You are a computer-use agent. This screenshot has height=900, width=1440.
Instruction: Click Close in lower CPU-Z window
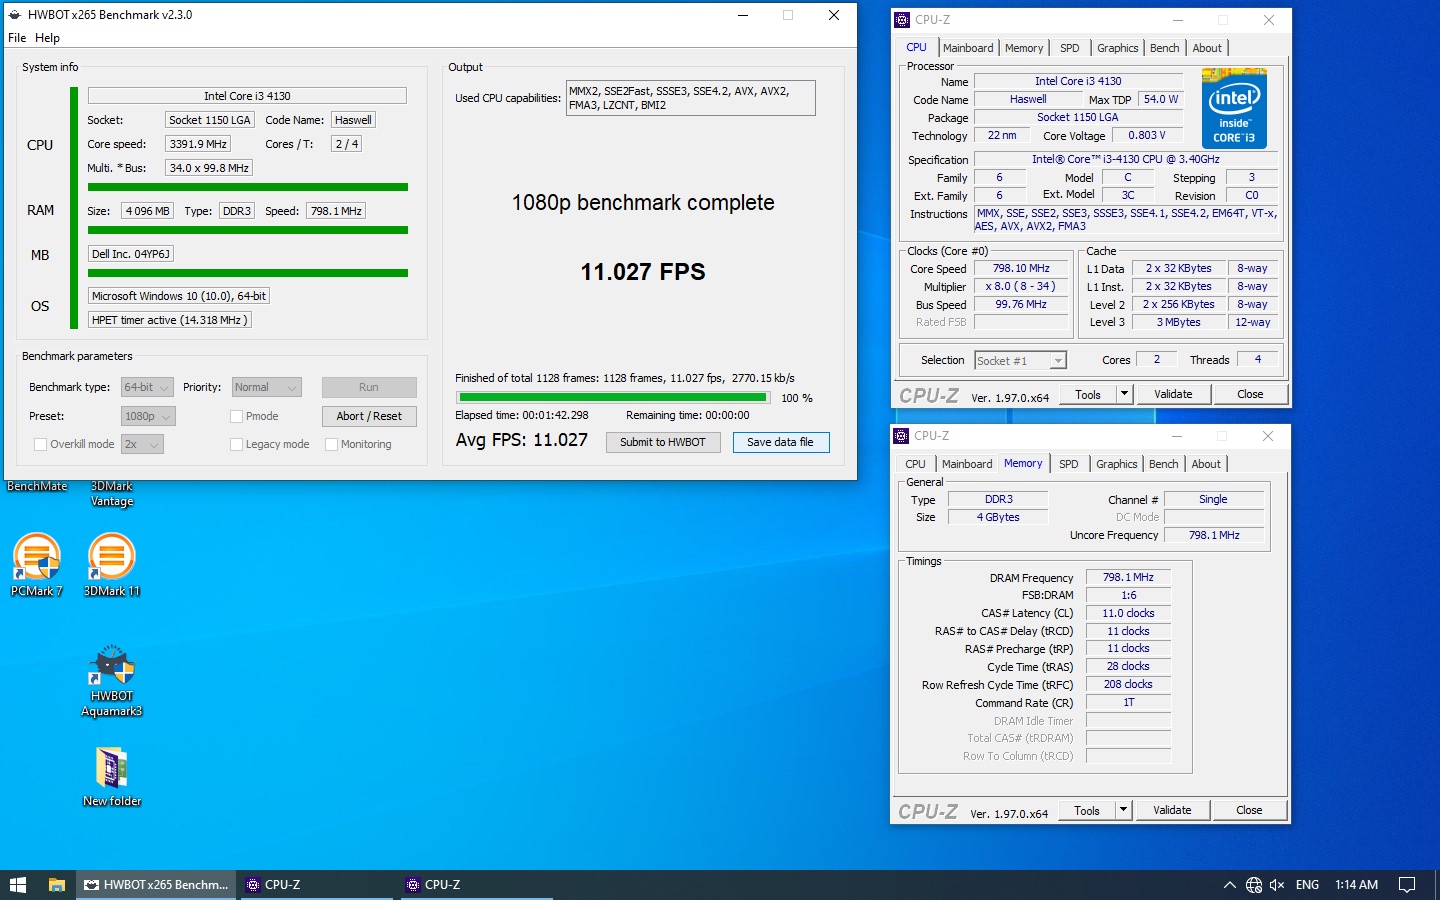pos(1249,810)
